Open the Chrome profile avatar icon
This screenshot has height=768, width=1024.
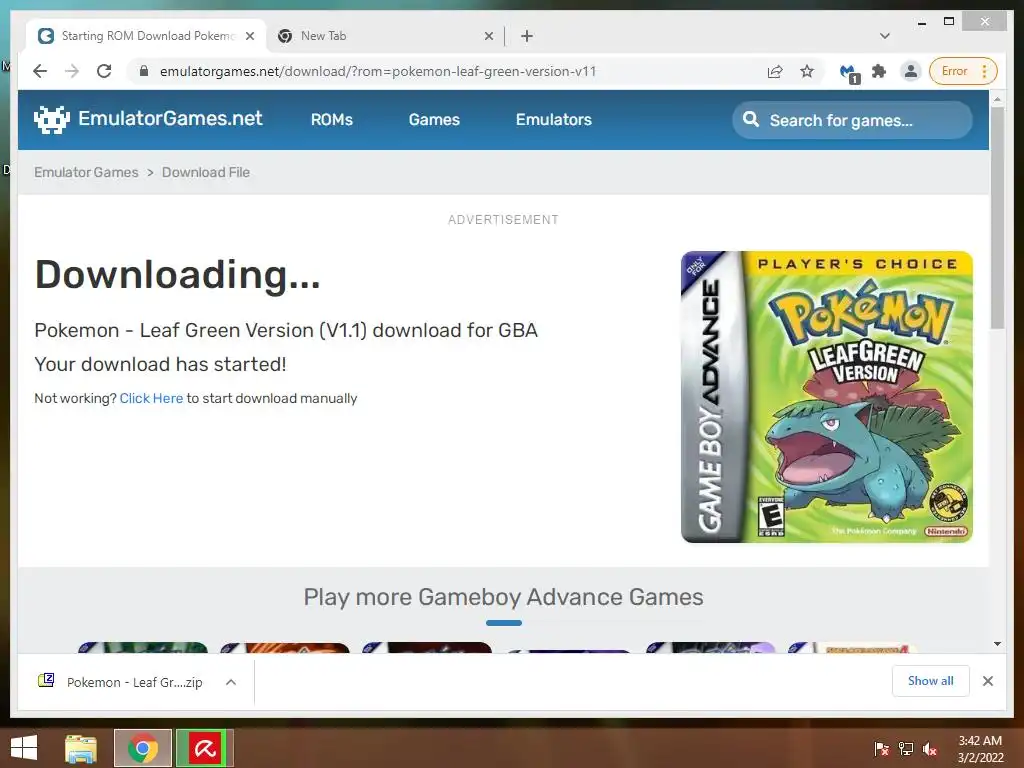pos(910,71)
